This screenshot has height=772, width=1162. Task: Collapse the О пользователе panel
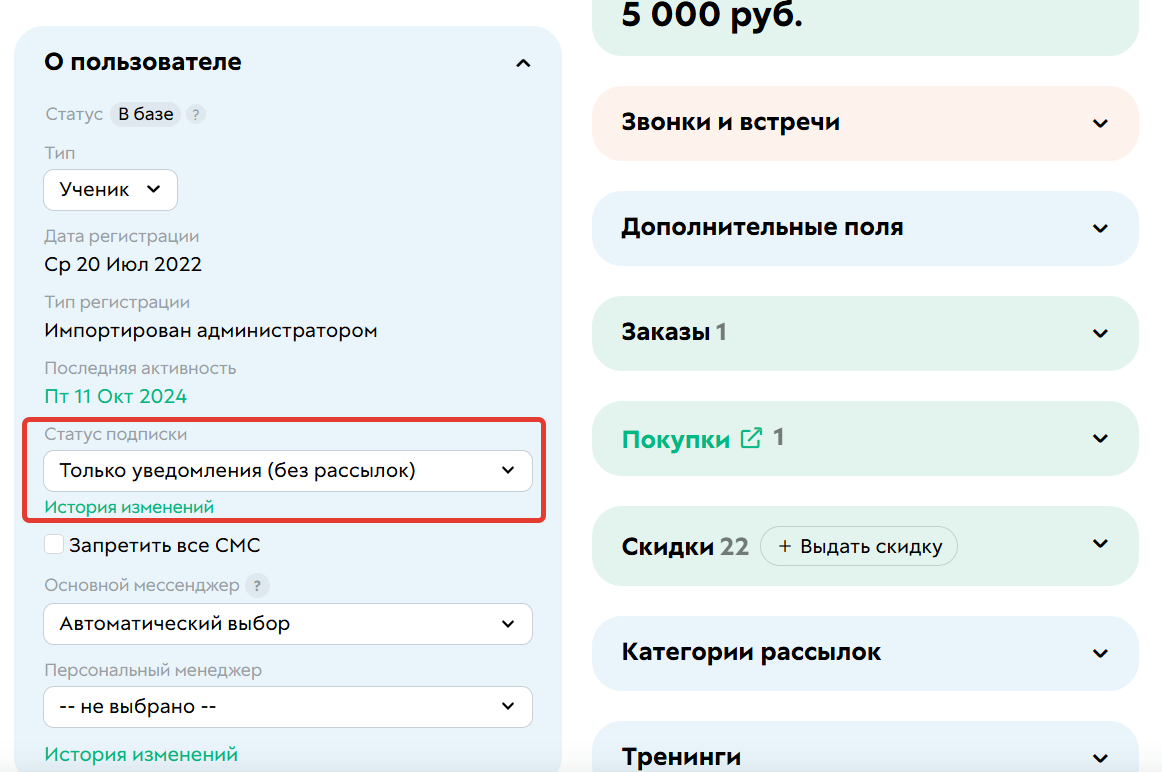point(523,62)
